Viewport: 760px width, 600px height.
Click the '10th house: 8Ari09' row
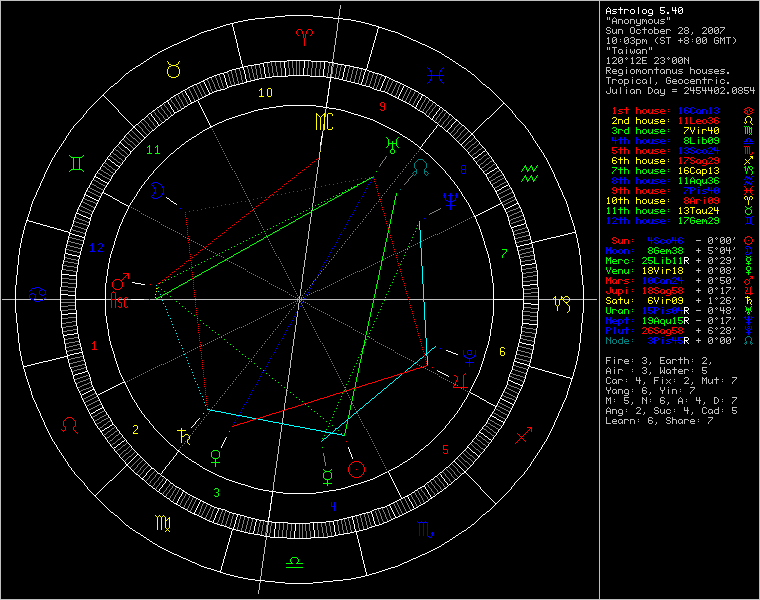[x=662, y=201]
